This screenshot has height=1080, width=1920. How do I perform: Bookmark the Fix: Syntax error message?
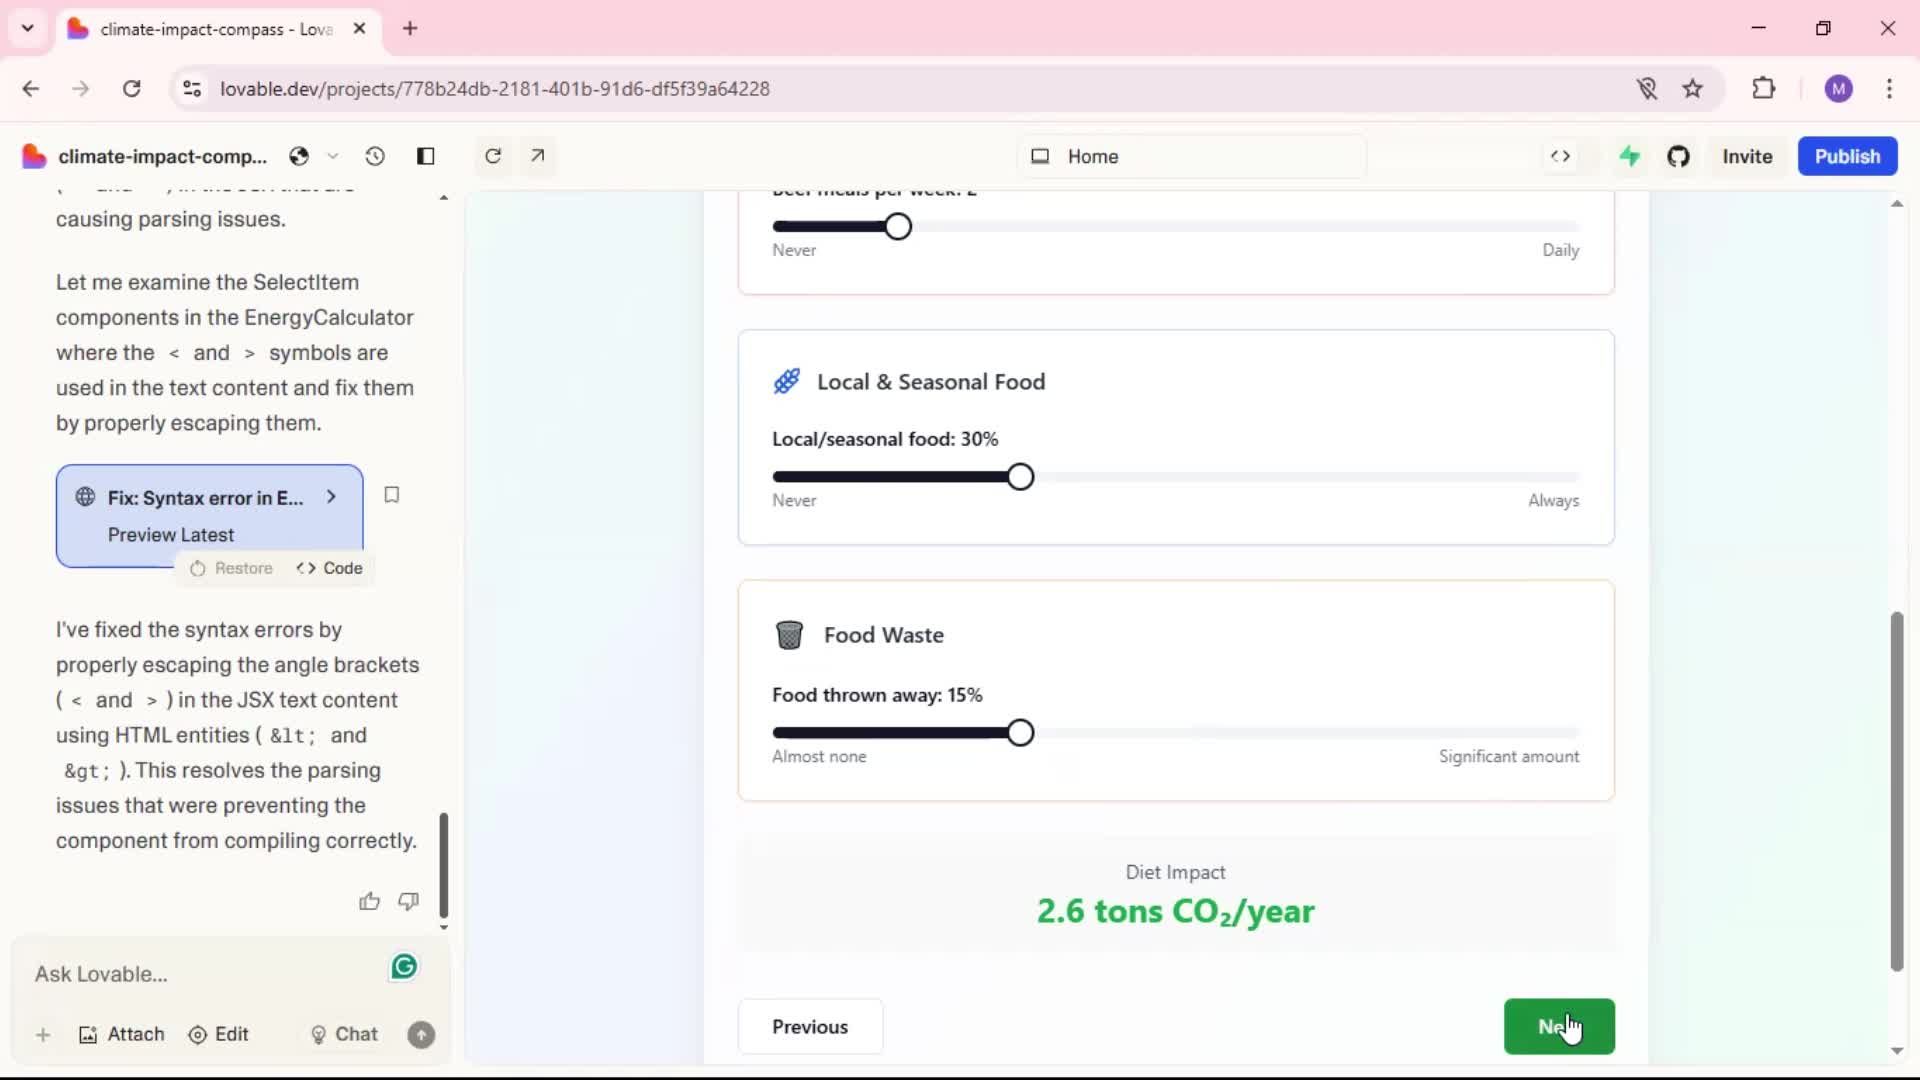click(x=392, y=495)
